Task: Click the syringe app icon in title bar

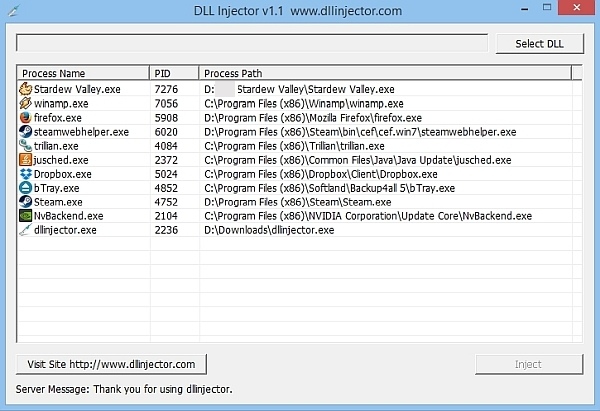Action: pyautogui.click(x=13, y=11)
